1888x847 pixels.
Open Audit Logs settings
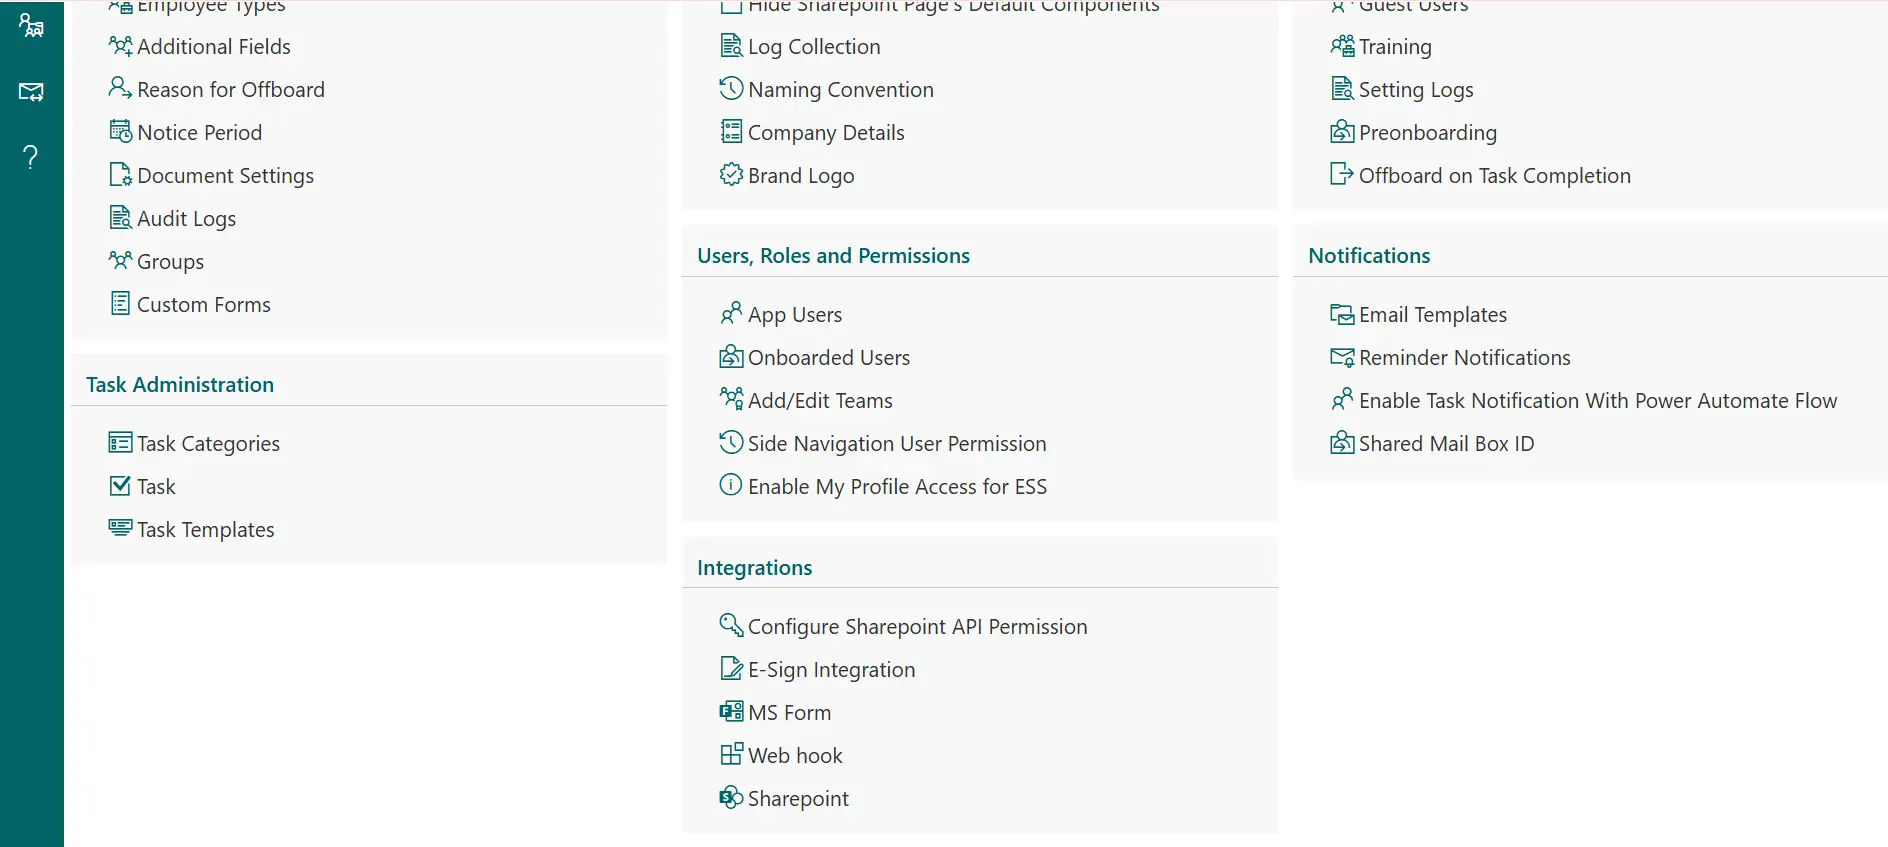(186, 219)
